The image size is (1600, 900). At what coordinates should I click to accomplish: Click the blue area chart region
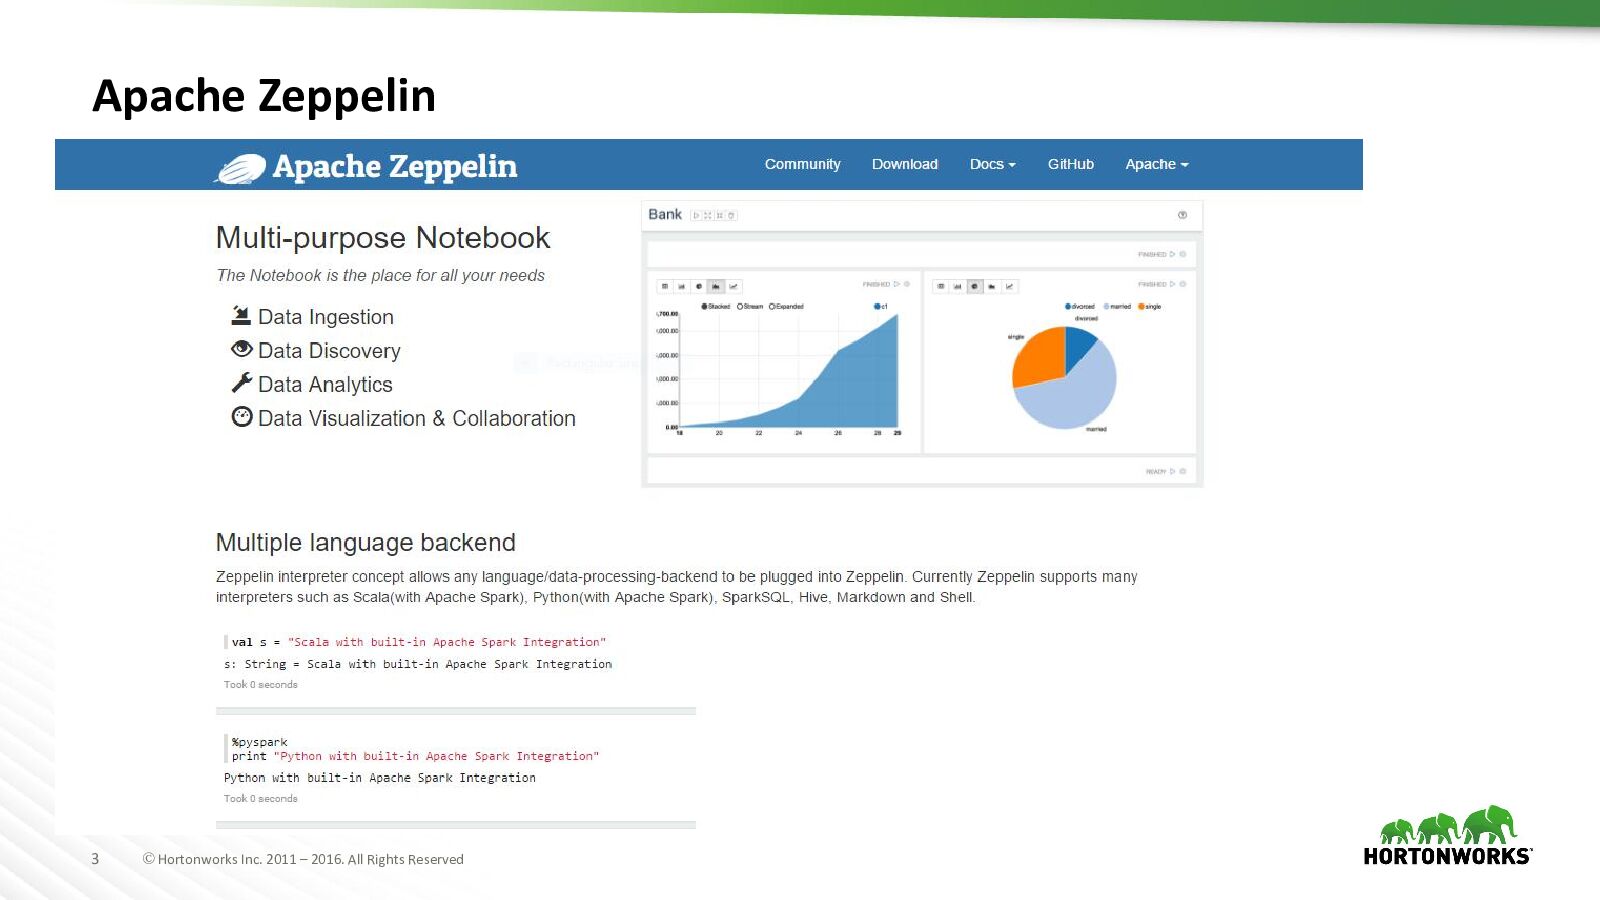pos(850,390)
